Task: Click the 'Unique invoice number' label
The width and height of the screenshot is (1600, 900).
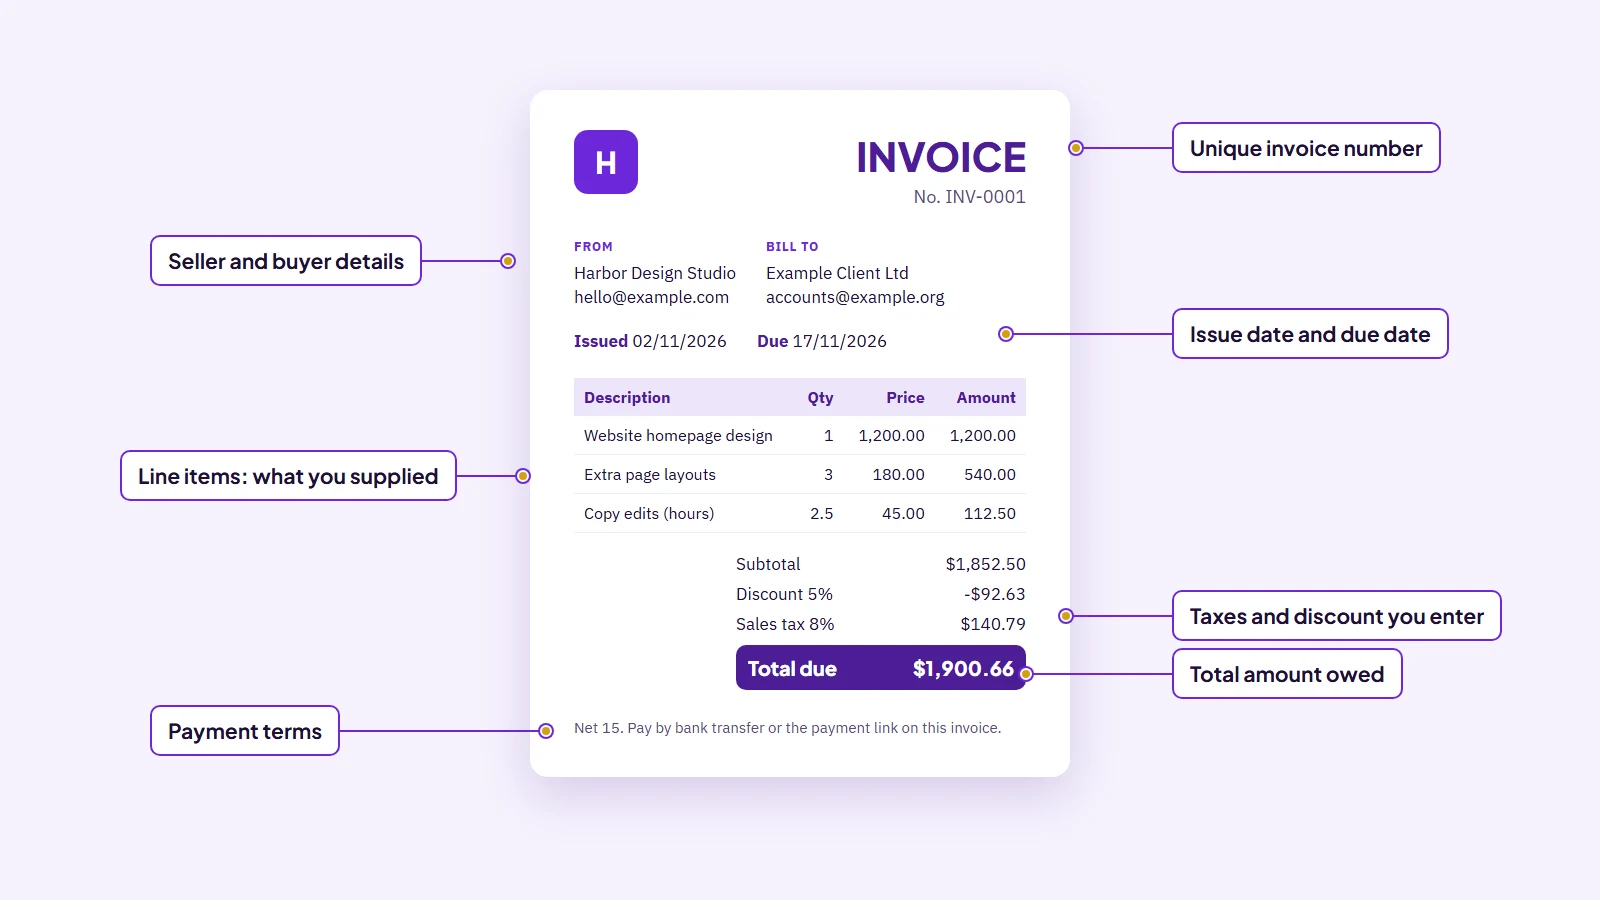Action: pos(1306,148)
